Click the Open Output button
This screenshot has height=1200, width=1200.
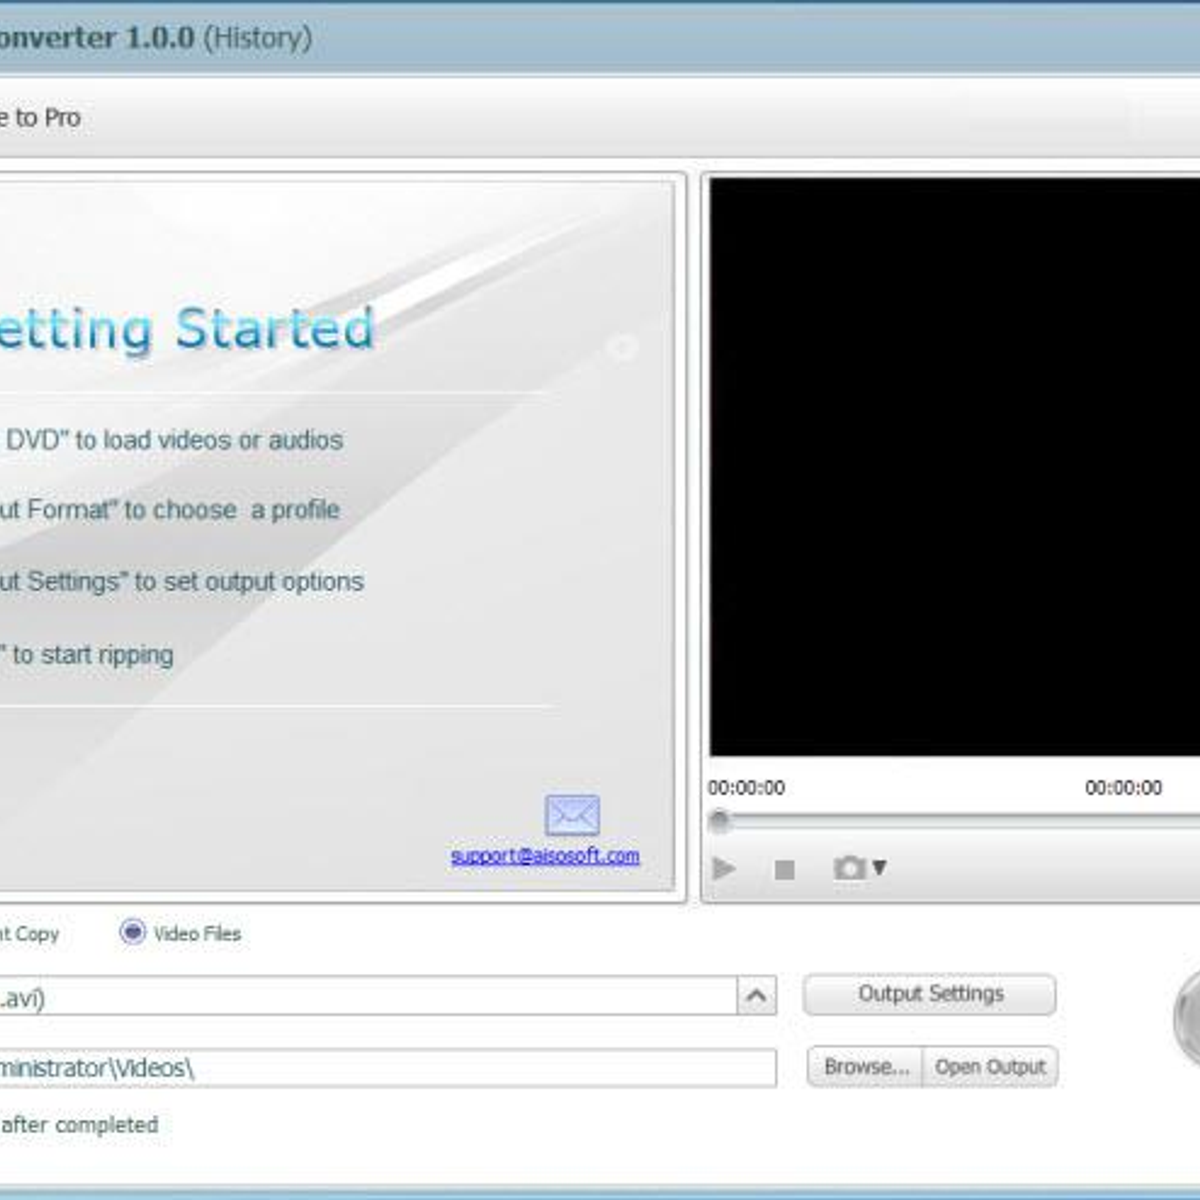click(x=990, y=1067)
